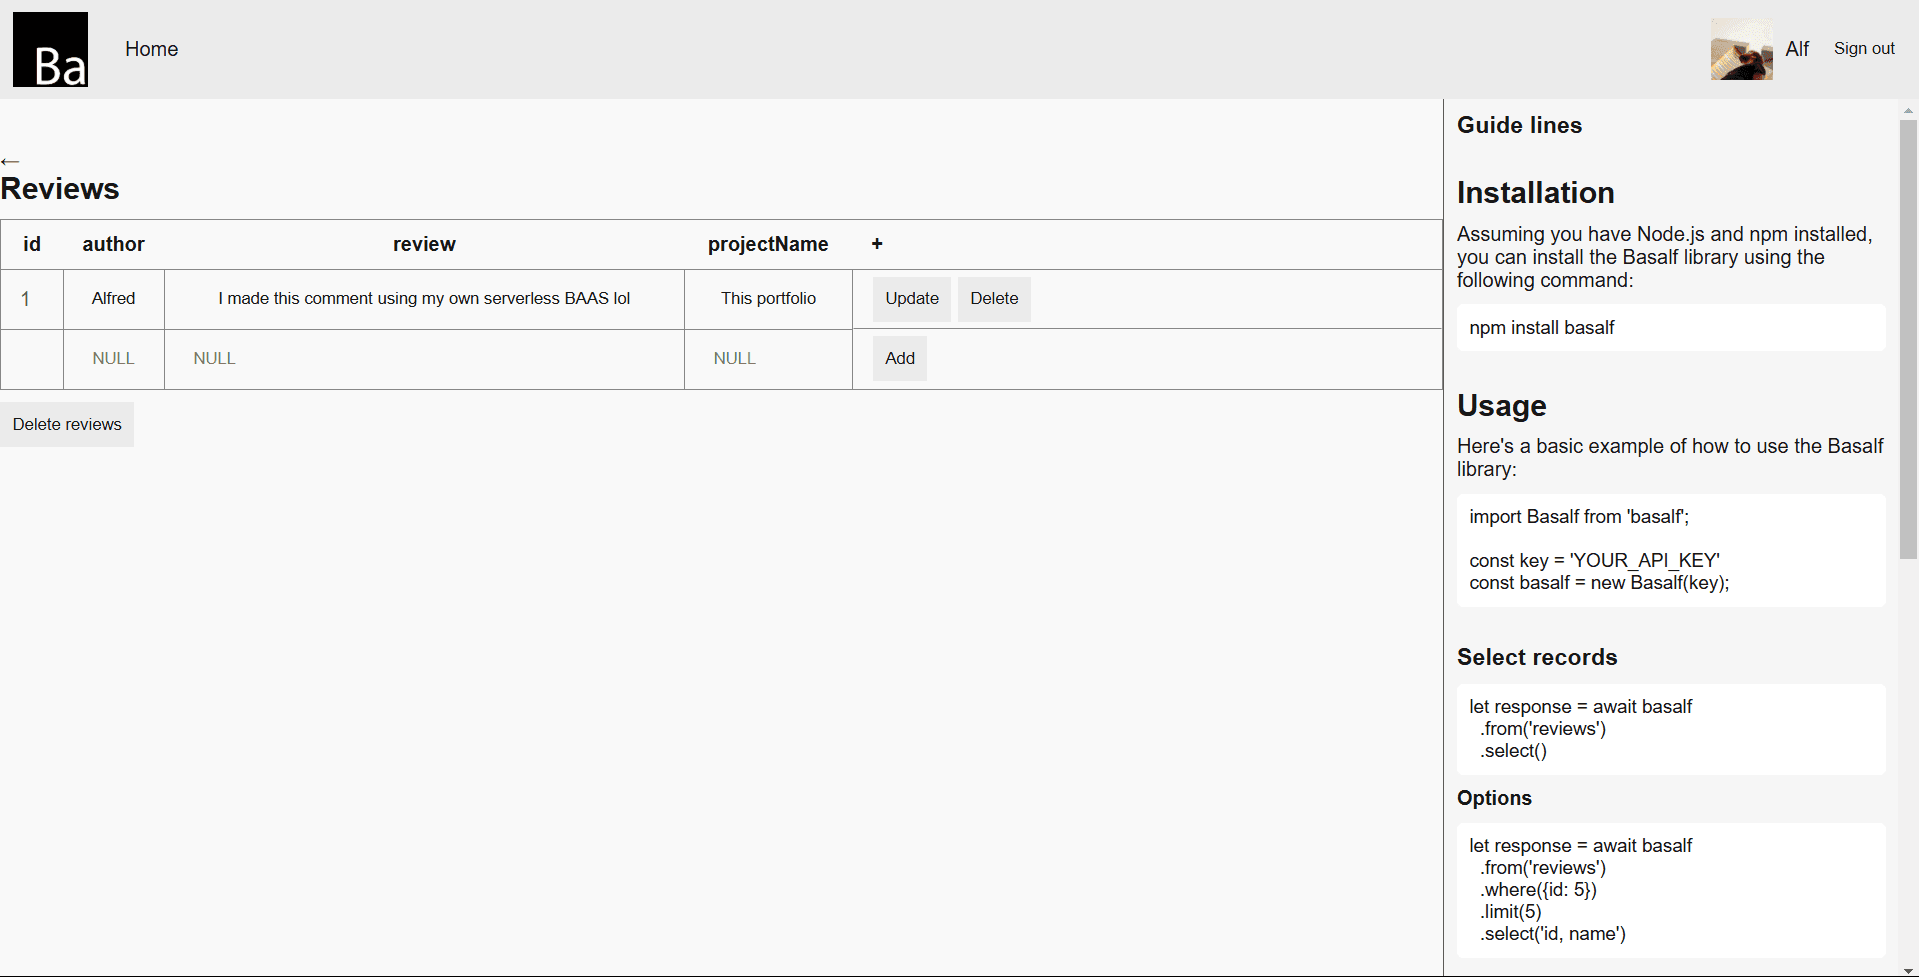Add a new review row
The height and width of the screenshot is (977, 1919).
(898, 358)
